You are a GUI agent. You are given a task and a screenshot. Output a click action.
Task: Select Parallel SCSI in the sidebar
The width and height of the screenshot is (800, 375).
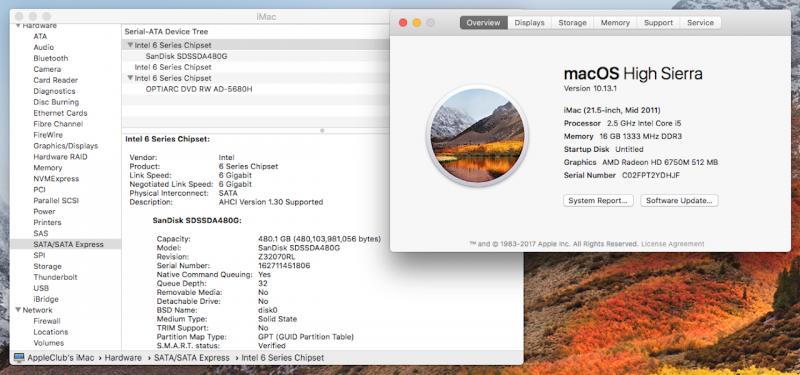coord(56,201)
